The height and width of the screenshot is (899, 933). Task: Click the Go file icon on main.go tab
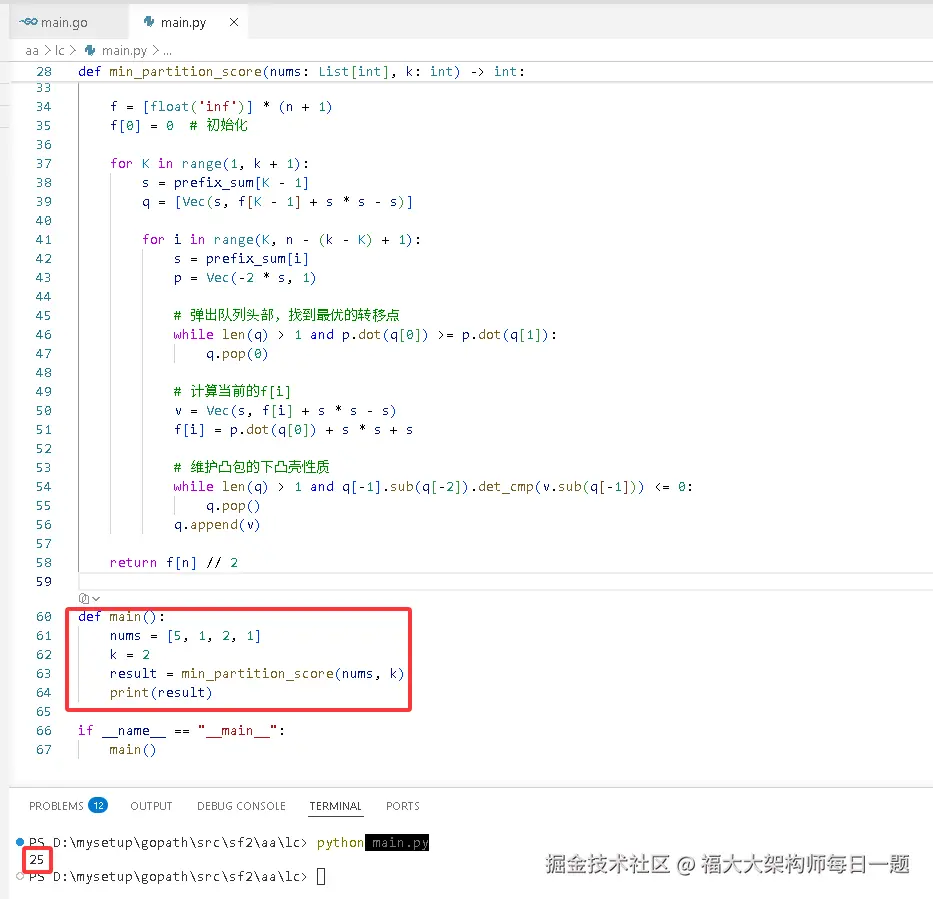pyautogui.click(x=28, y=22)
